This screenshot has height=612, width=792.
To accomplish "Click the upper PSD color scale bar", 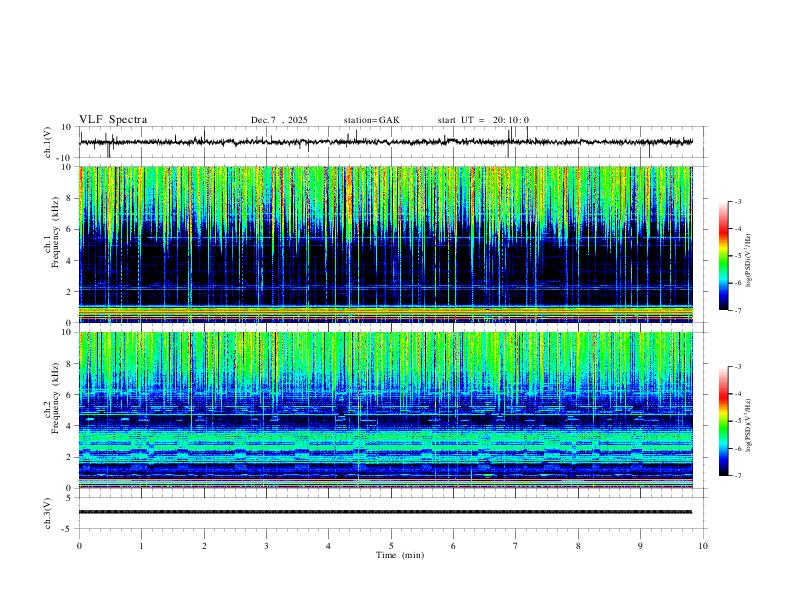I will 723,256.
